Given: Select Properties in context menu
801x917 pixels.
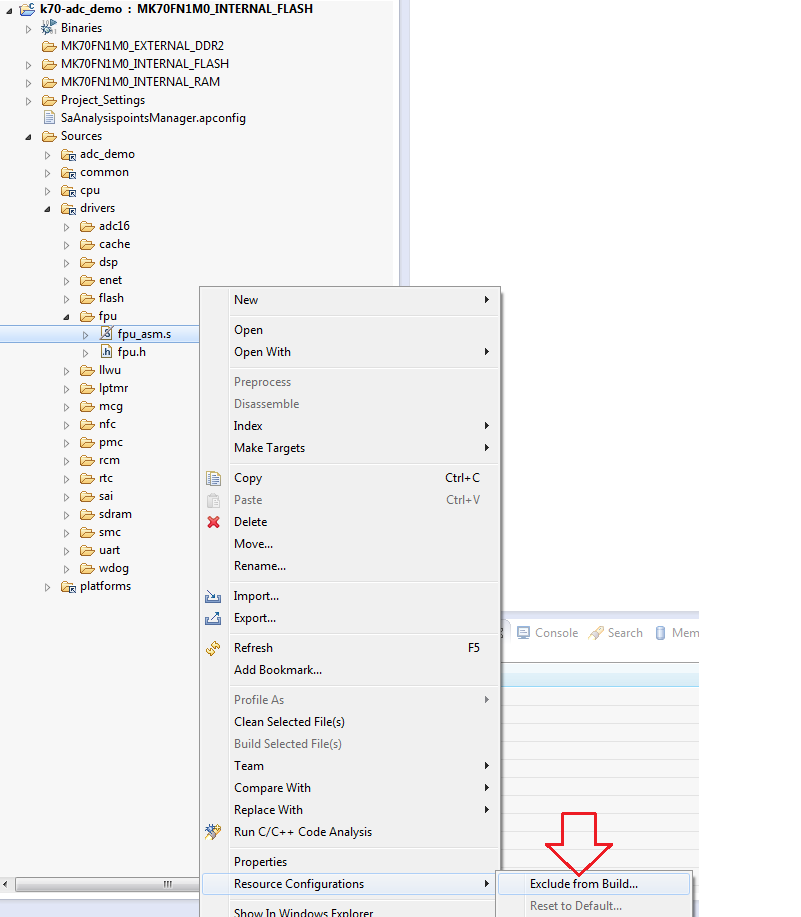Looking at the screenshot, I should [351, 862].
